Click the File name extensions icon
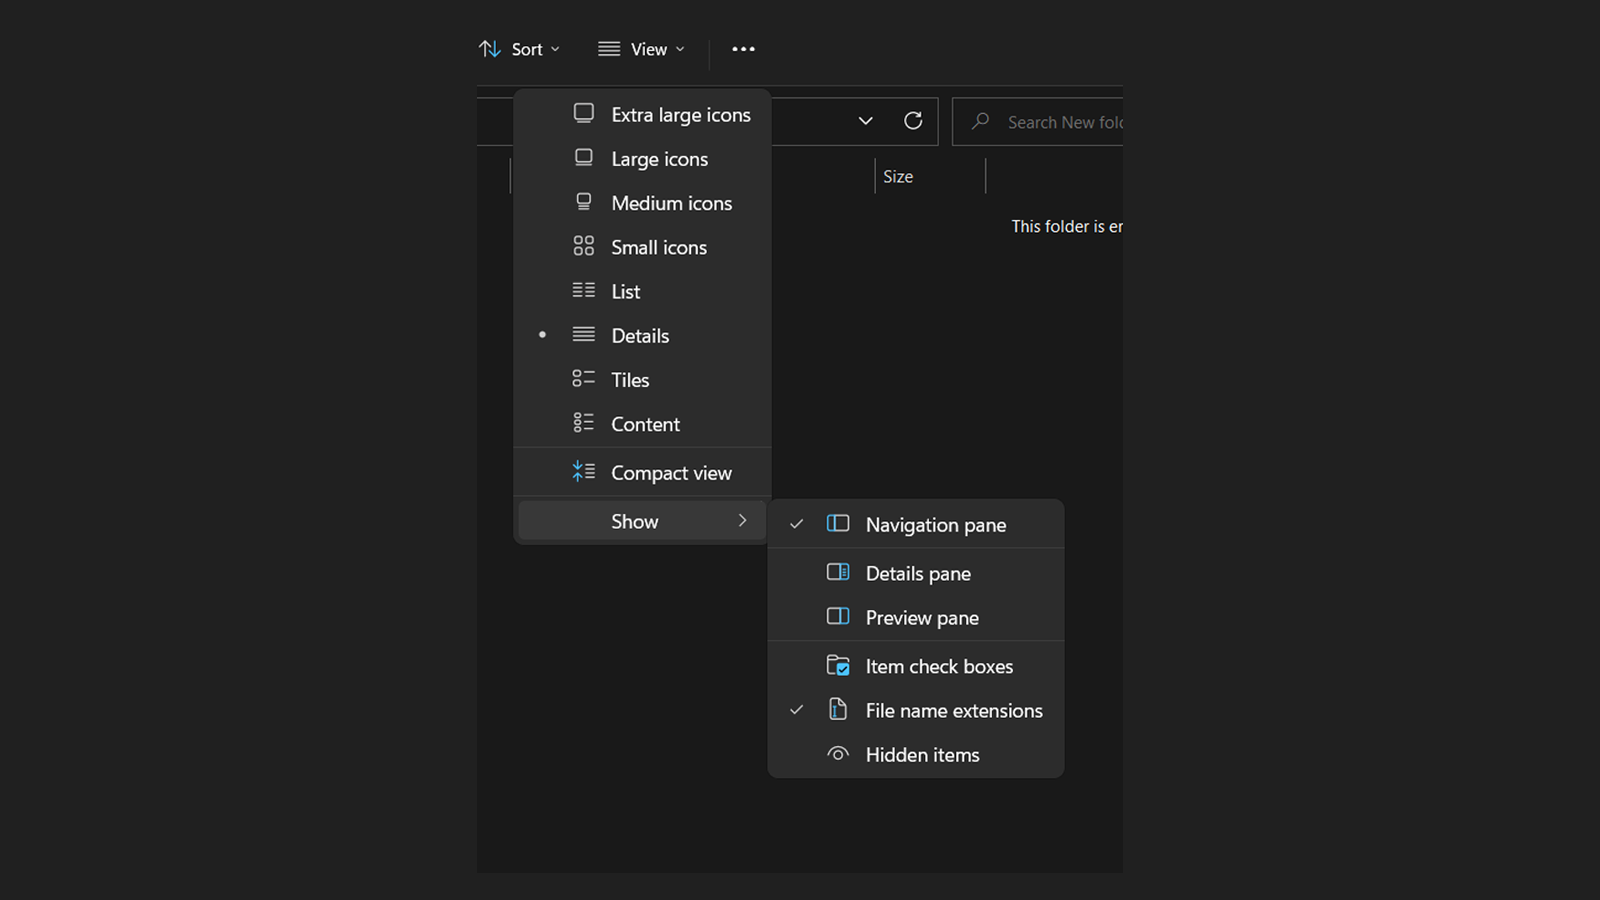The image size is (1600, 900). tap(838, 710)
